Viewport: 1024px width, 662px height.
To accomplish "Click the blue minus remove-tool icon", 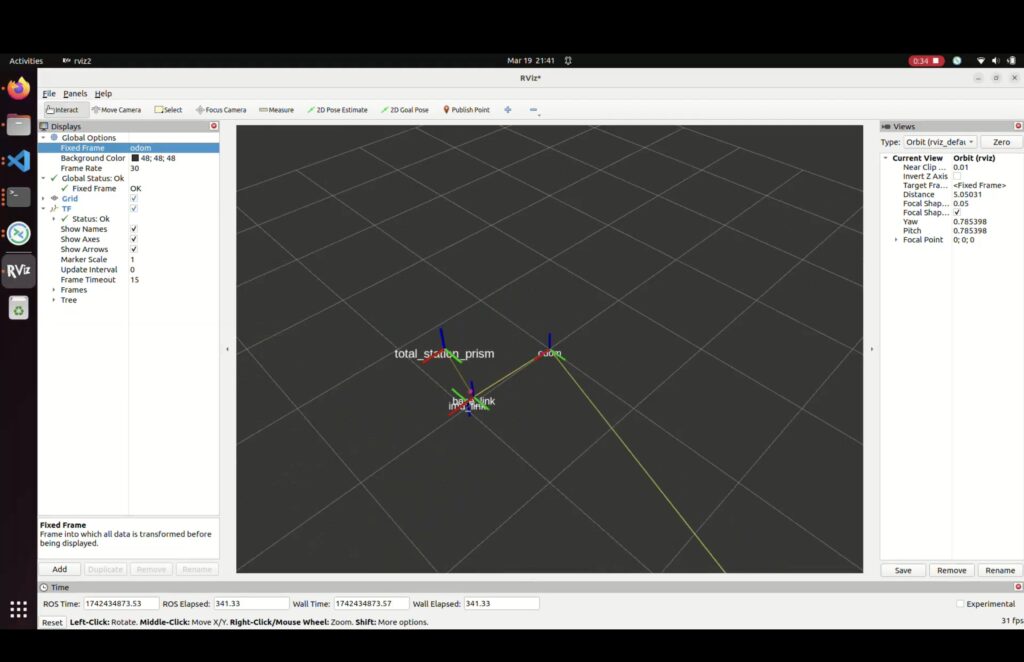I will [534, 110].
